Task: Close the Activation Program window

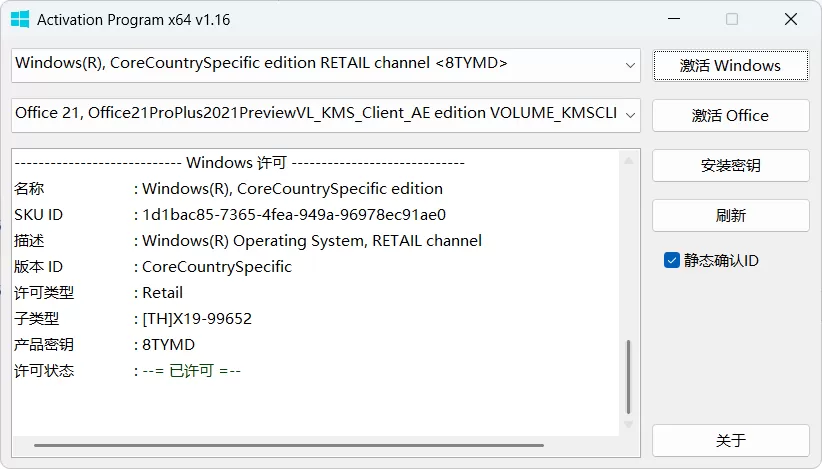Action: pos(791,19)
